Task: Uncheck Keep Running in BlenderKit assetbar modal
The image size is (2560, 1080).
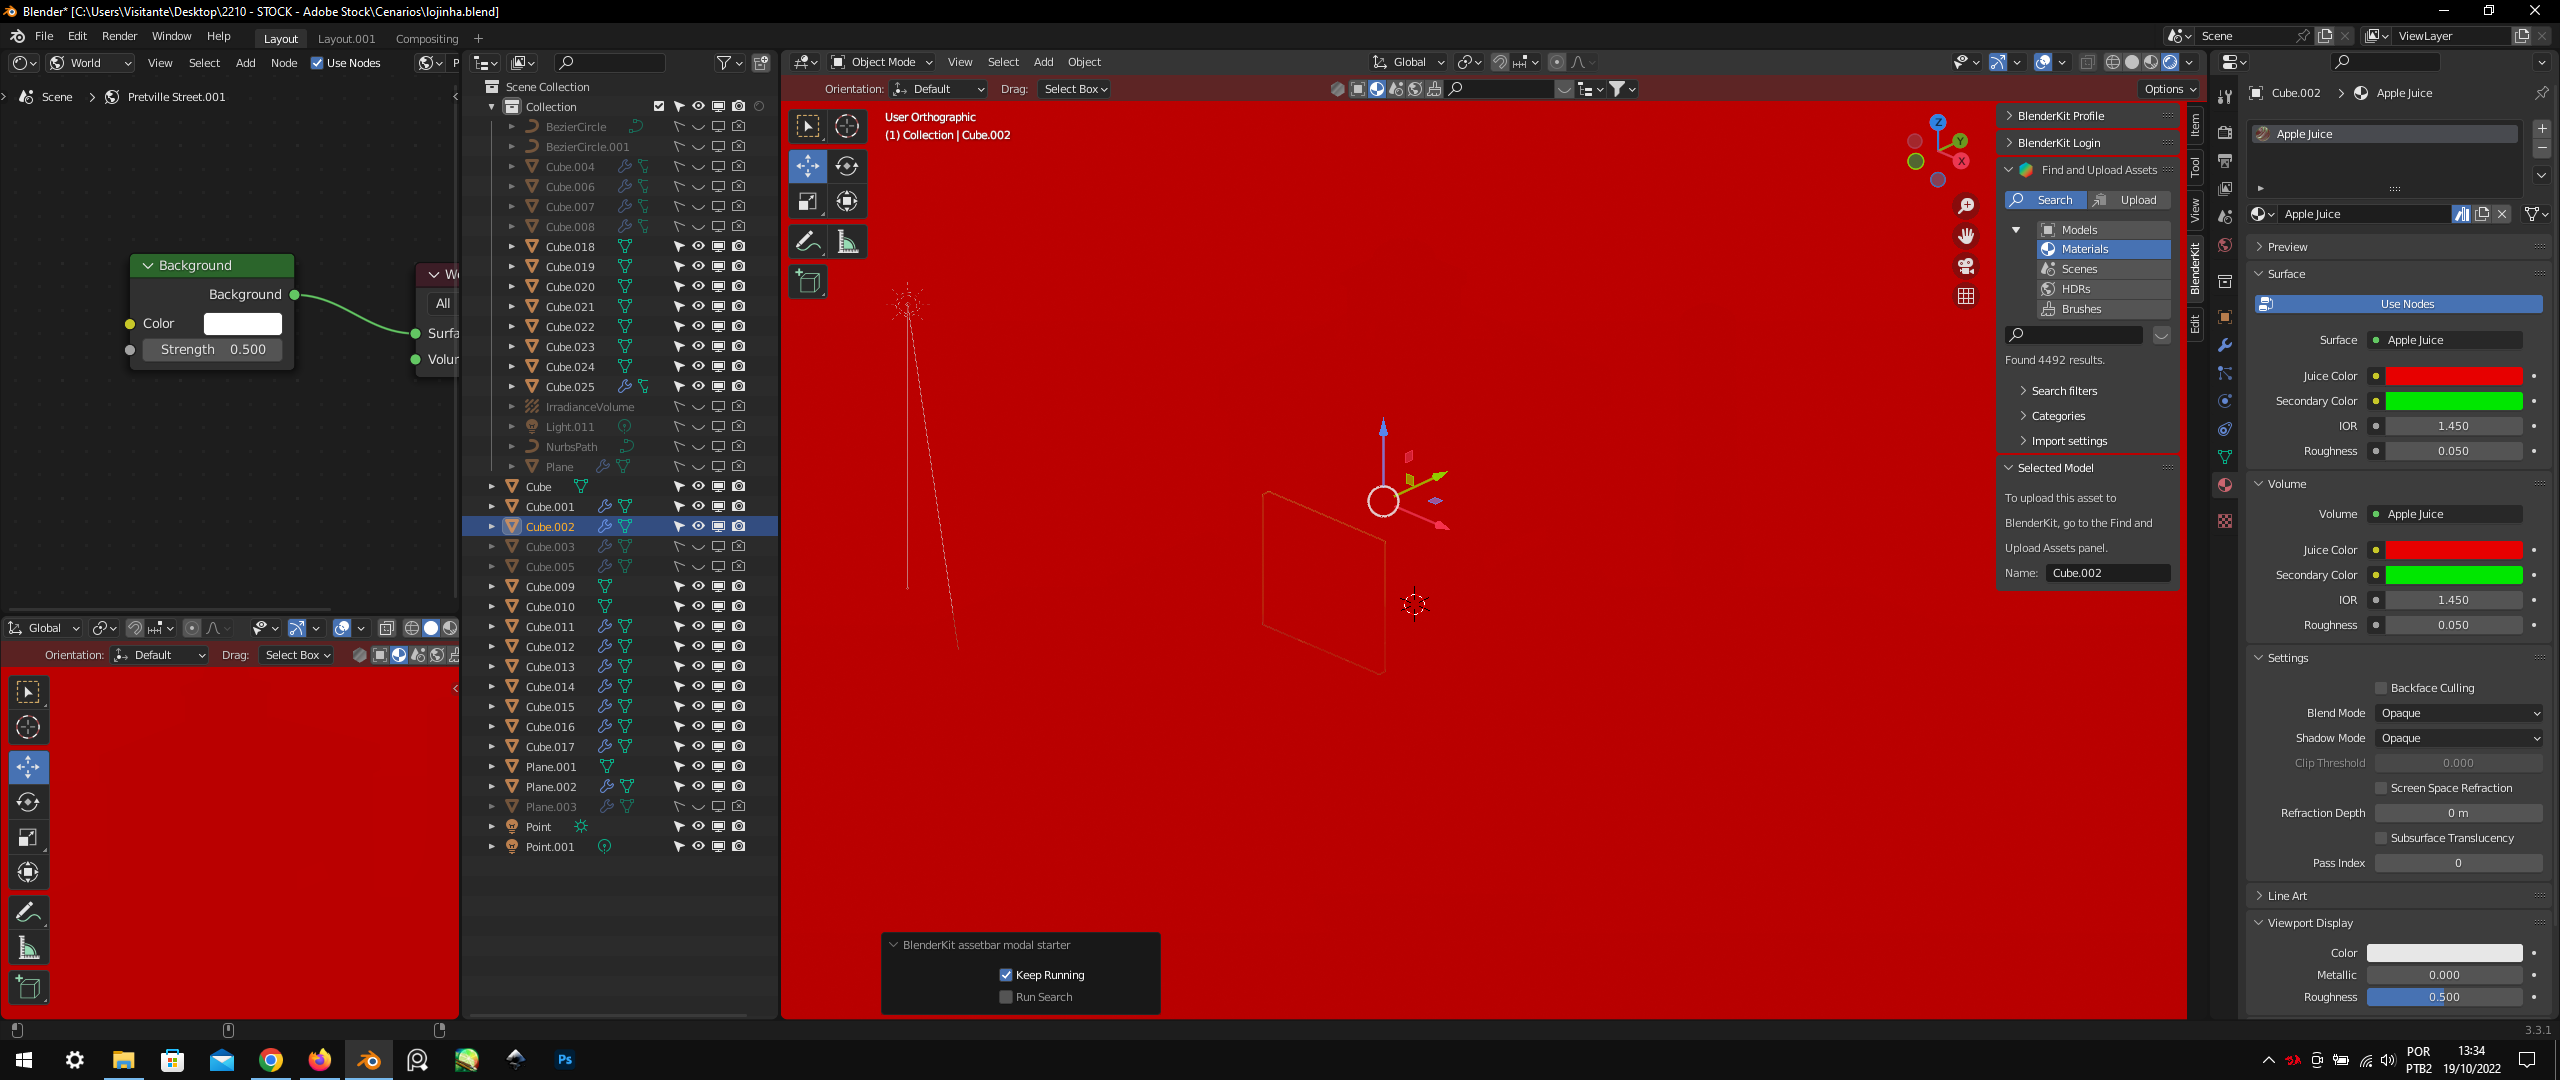Action: [x=1005, y=974]
